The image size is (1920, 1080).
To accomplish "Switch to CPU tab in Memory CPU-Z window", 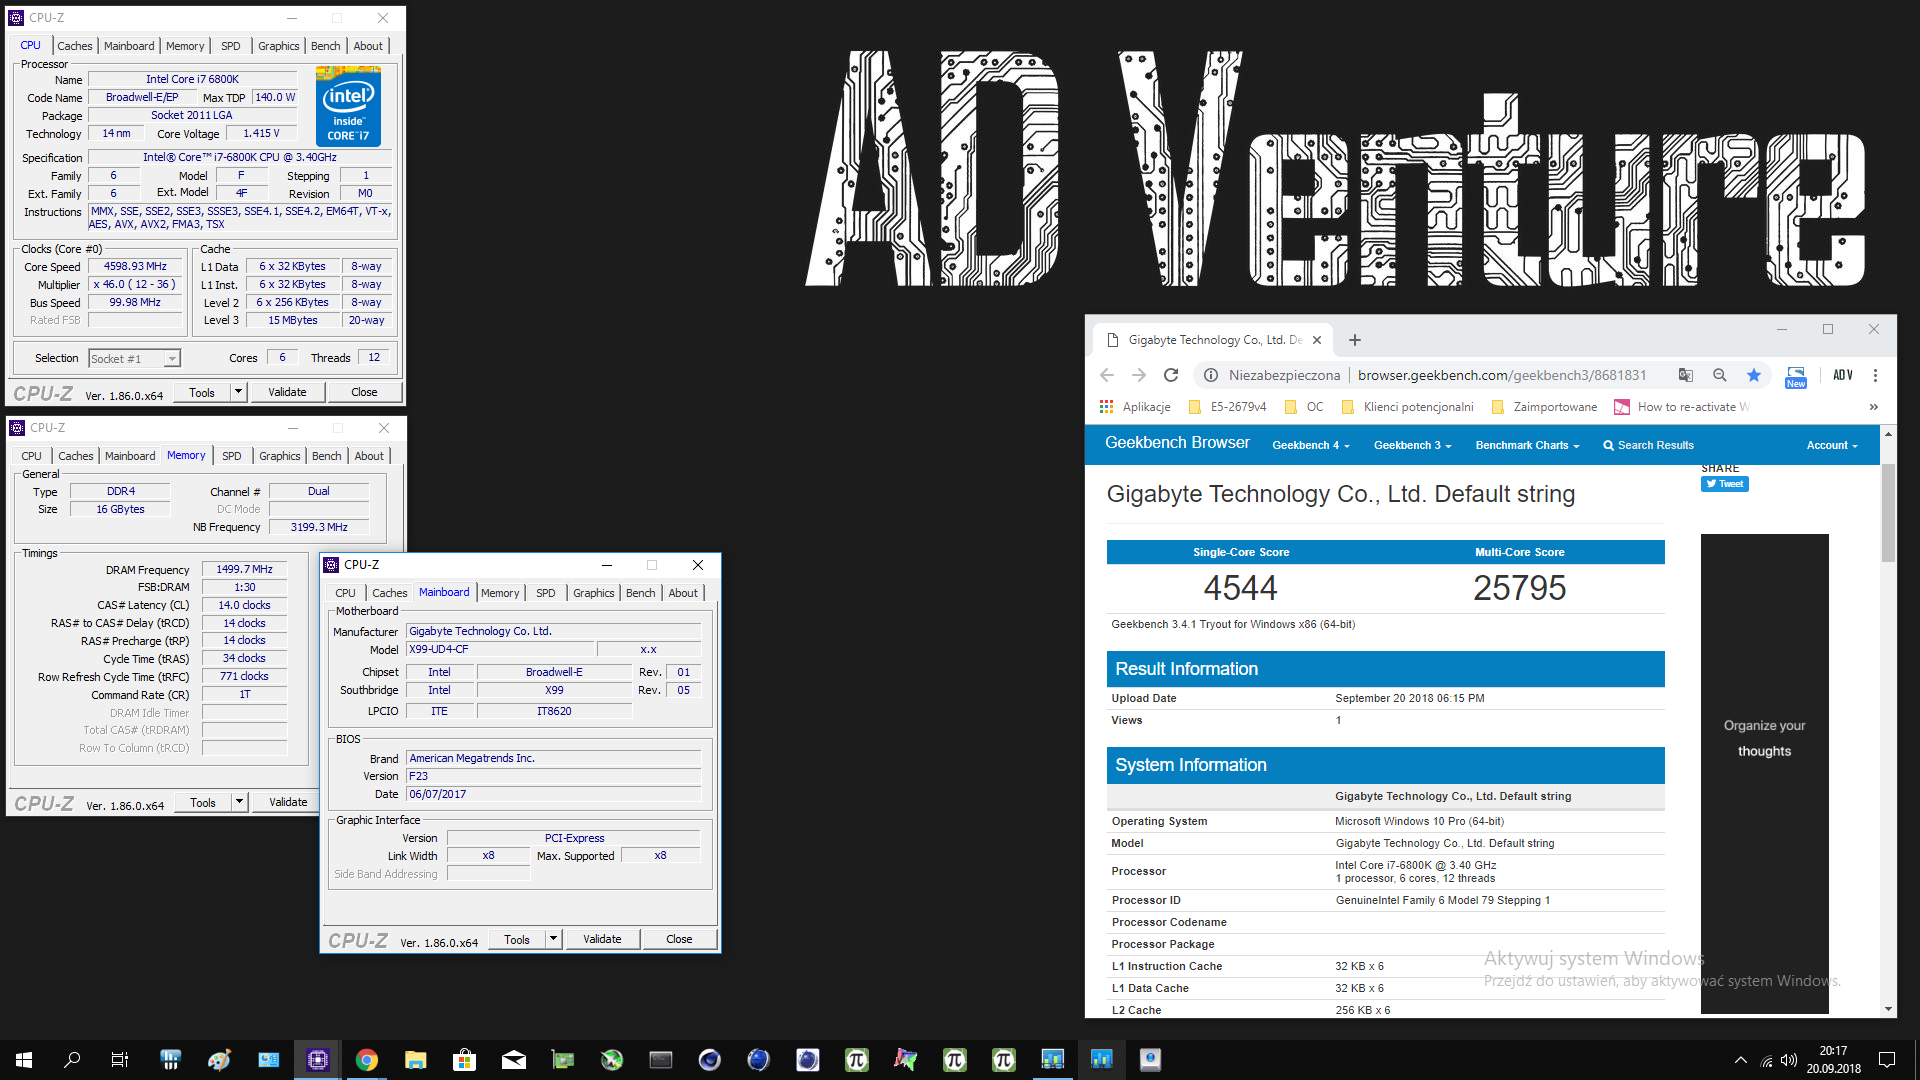I will 32,456.
